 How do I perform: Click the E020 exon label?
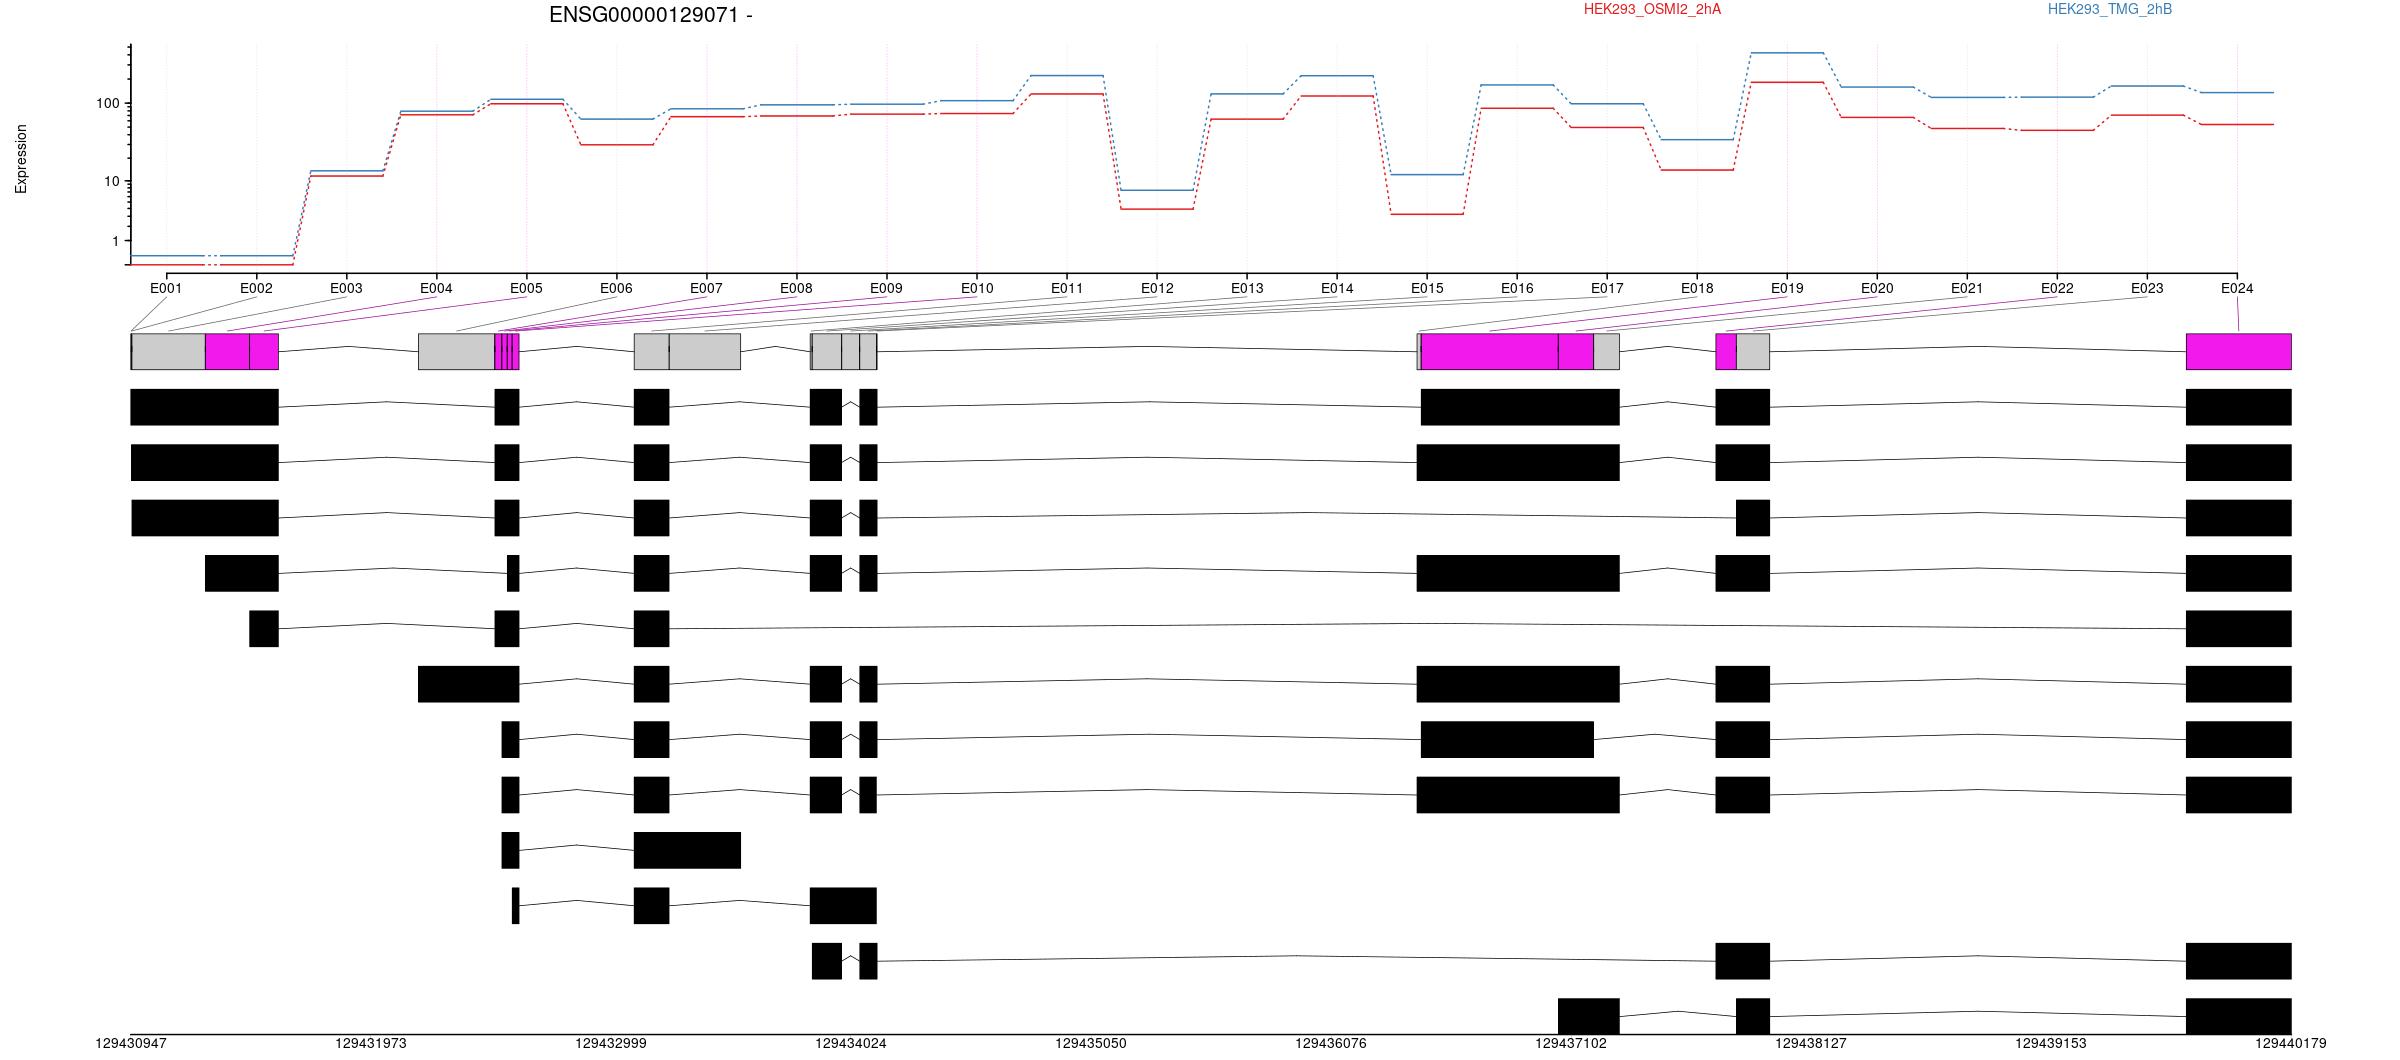pos(1877,288)
